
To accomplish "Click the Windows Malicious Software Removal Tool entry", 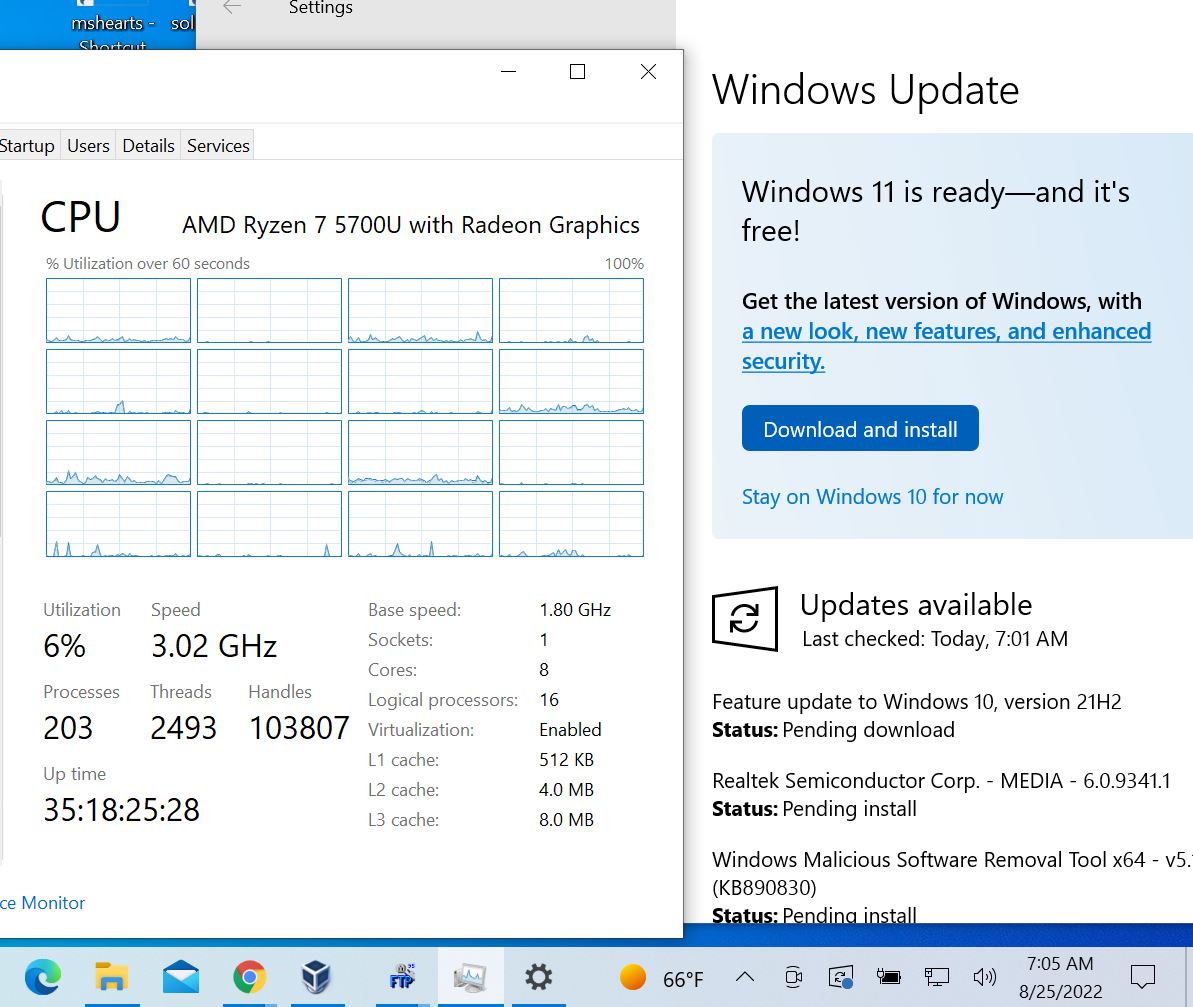I will (x=953, y=873).
